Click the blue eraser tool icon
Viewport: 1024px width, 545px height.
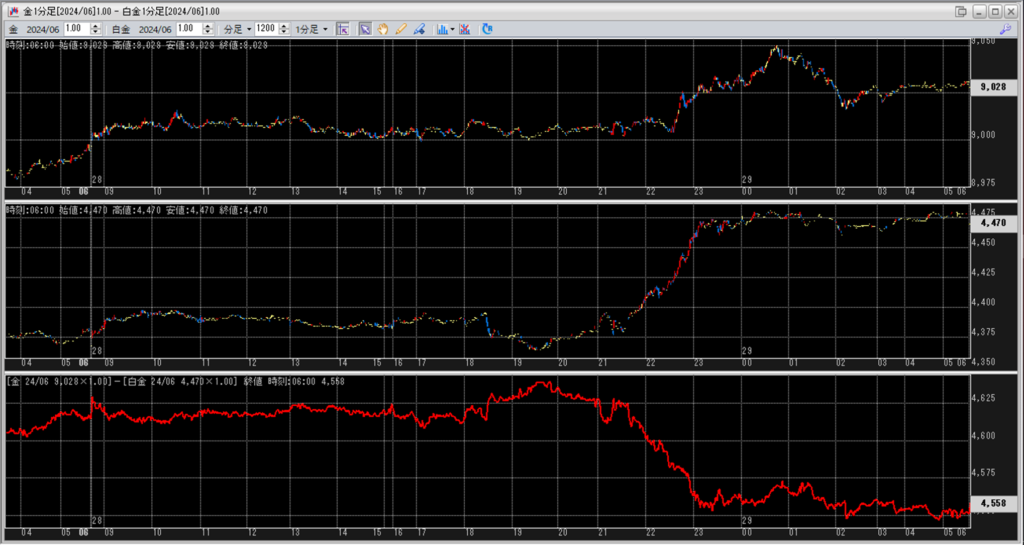(419, 29)
